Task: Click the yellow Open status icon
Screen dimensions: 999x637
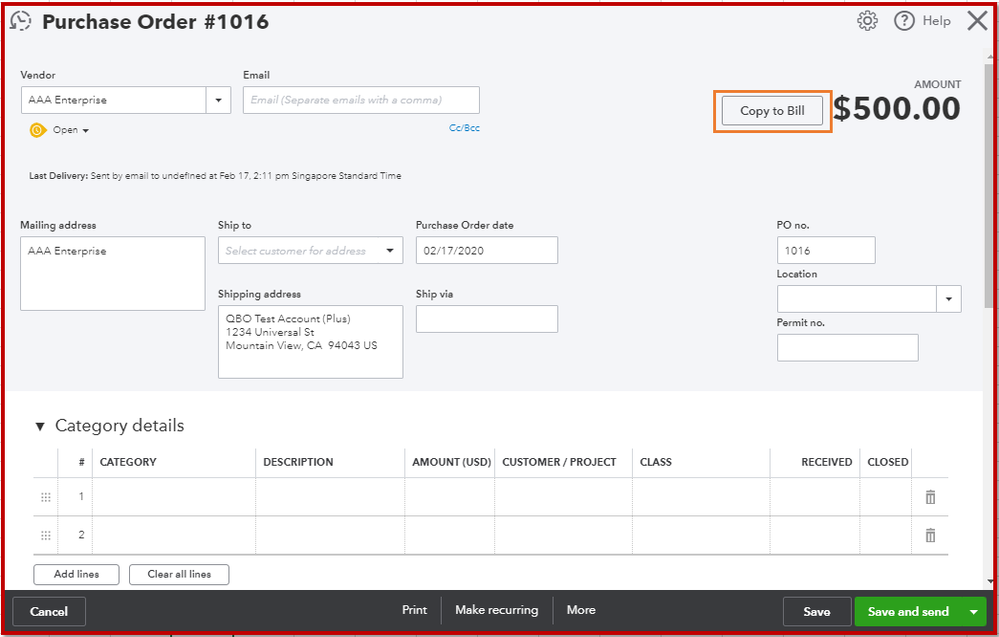Action: [38, 130]
